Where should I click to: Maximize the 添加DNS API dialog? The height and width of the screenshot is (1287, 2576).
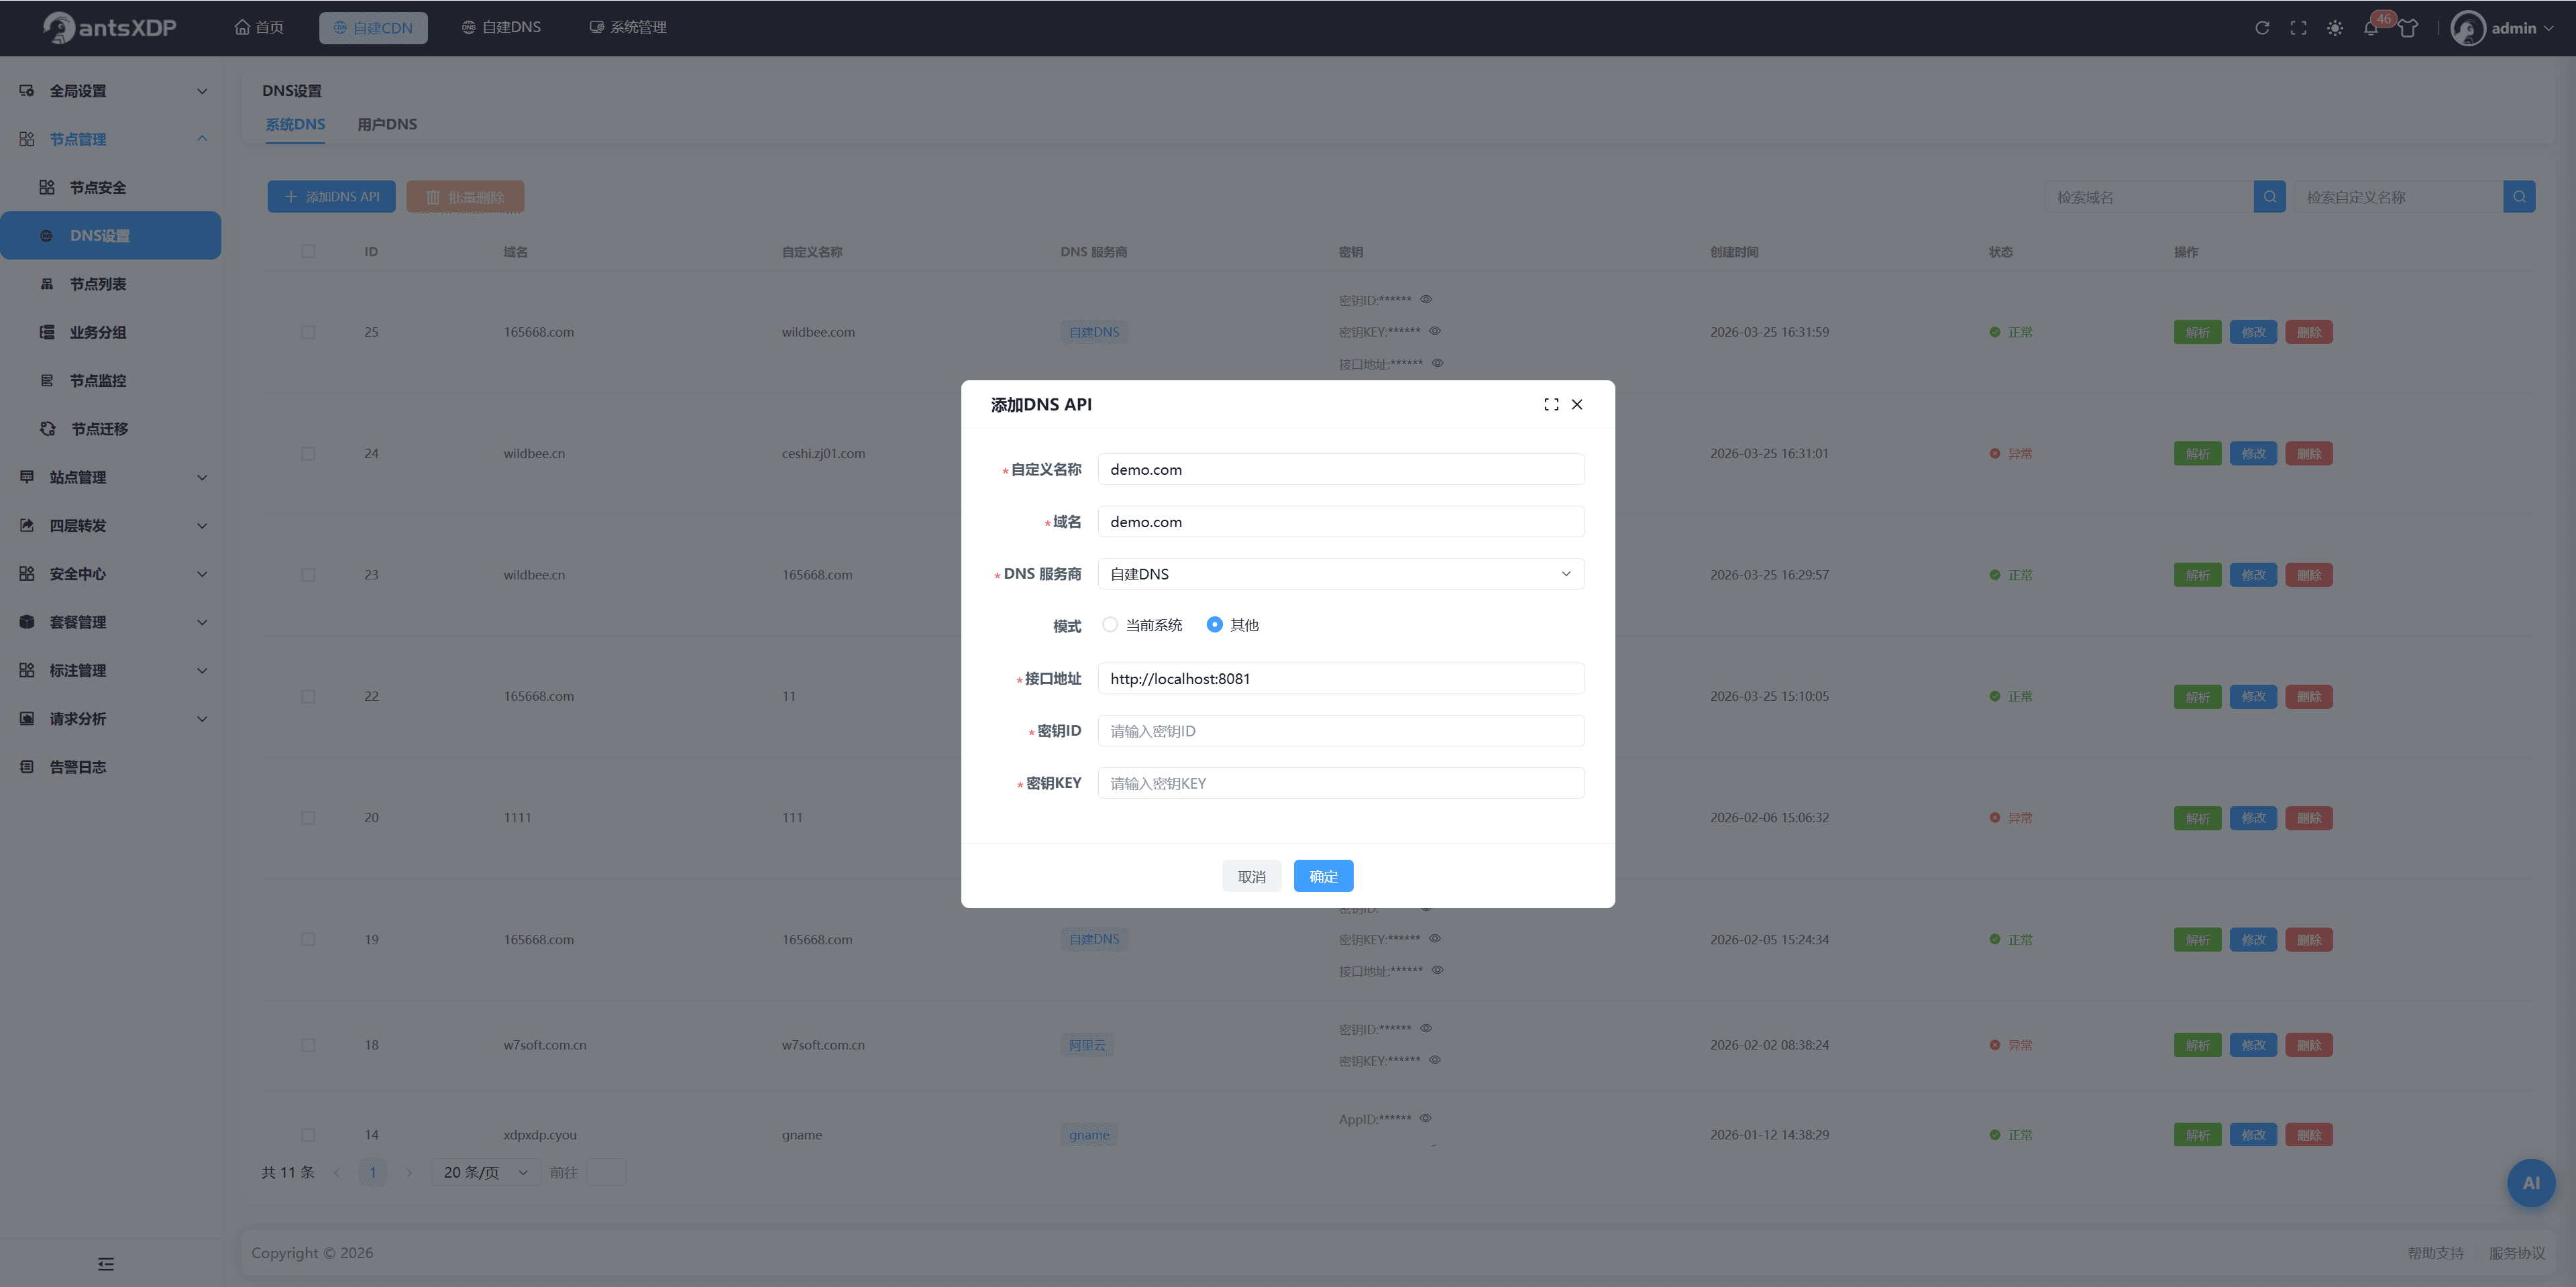pos(1551,404)
